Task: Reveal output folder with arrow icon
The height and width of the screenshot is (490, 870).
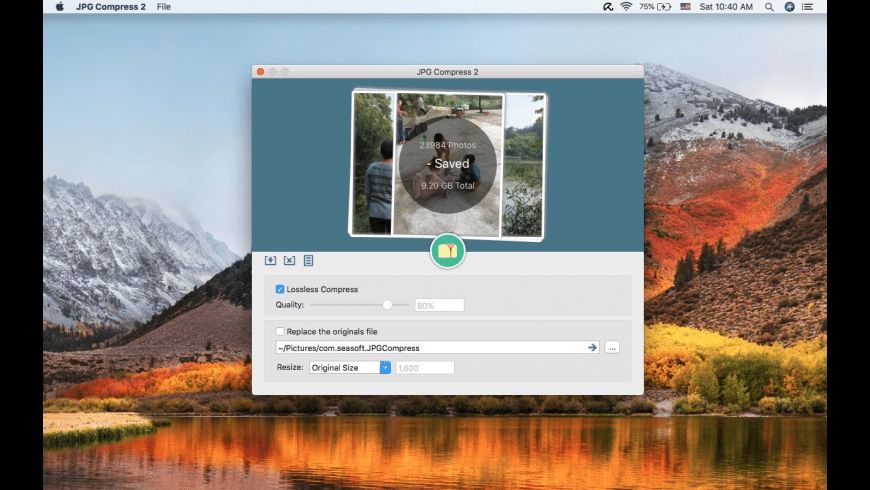Action: (592, 347)
